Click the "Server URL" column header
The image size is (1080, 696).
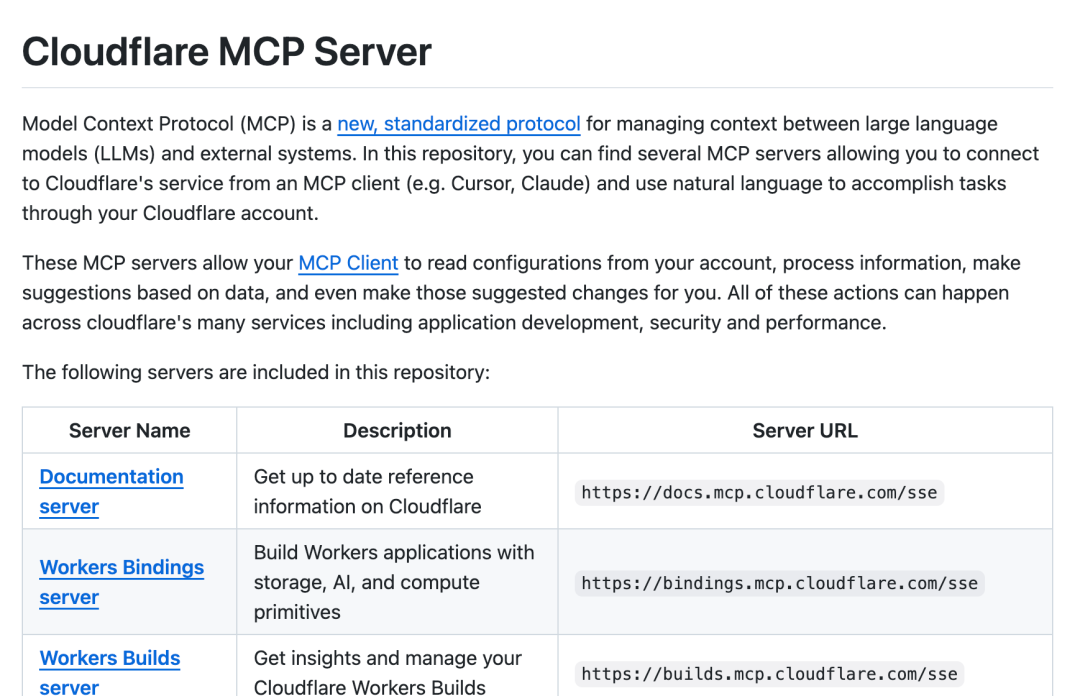click(x=805, y=431)
